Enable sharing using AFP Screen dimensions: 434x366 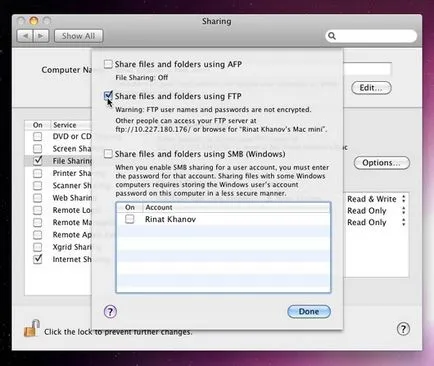point(108,64)
